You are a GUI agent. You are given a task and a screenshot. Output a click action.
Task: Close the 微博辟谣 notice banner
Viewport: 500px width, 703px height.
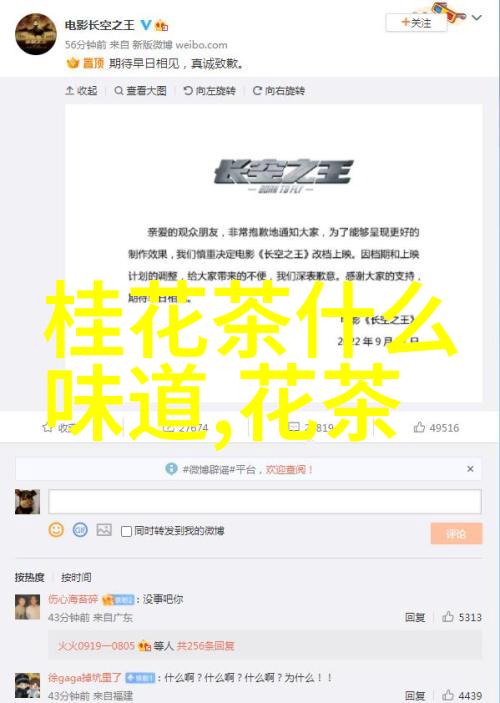point(470,469)
